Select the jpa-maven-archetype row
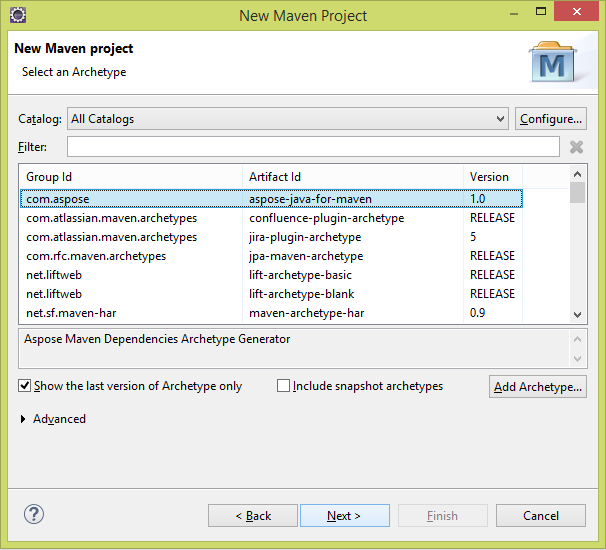This screenshot has width=606, height=550. pyautogui.click(x=271, y=256)
